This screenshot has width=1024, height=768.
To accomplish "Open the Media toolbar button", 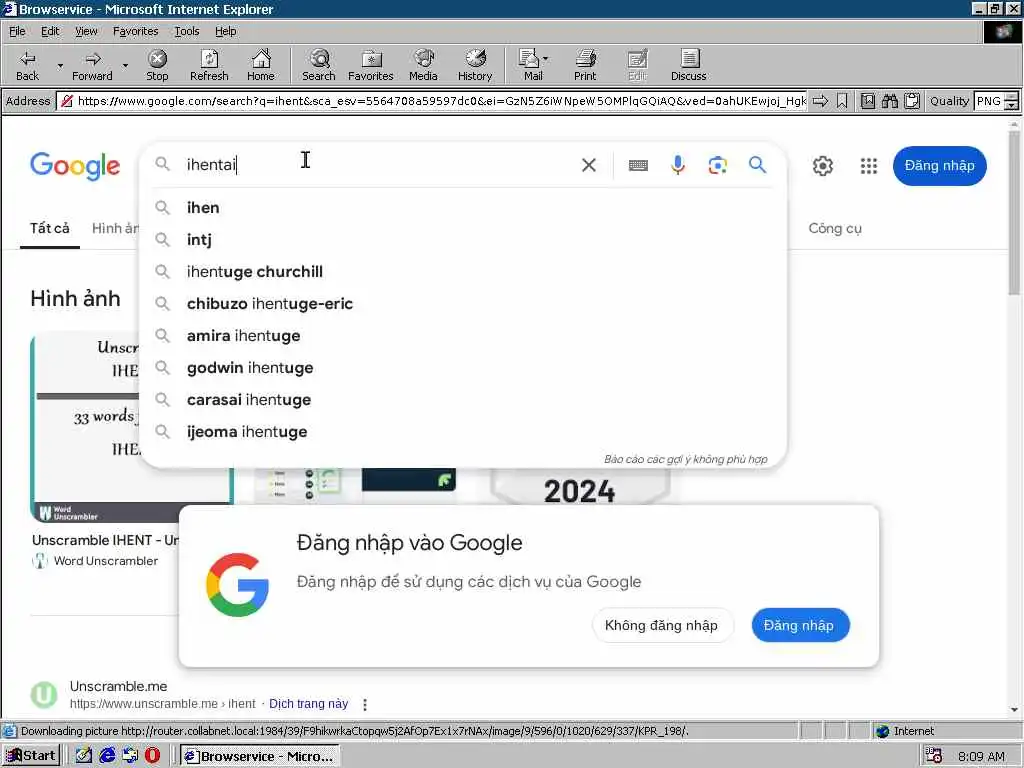I will (423, 65).
